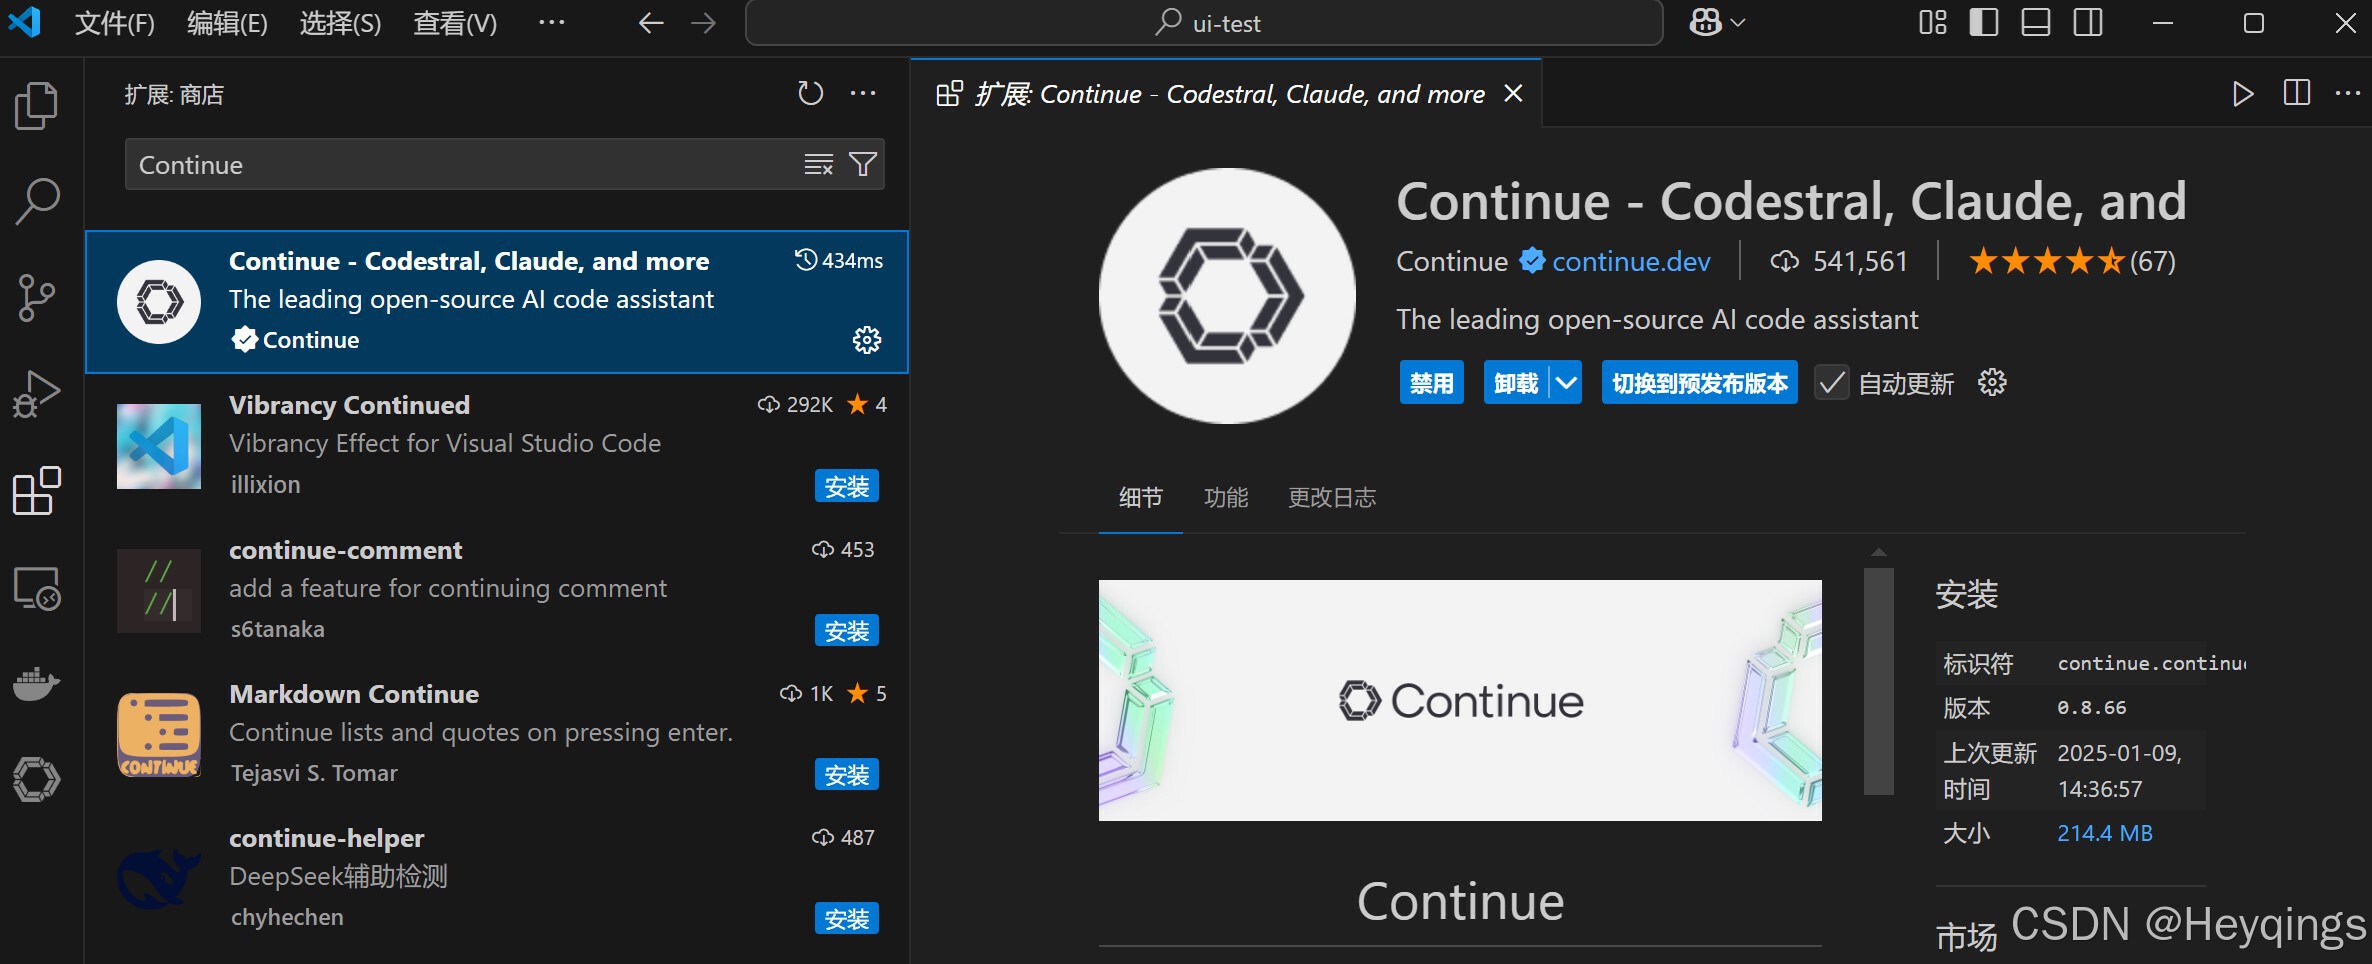Select the continue-comment list item
This screenshot has height=964, width=2372.
[x=497, y=590]
